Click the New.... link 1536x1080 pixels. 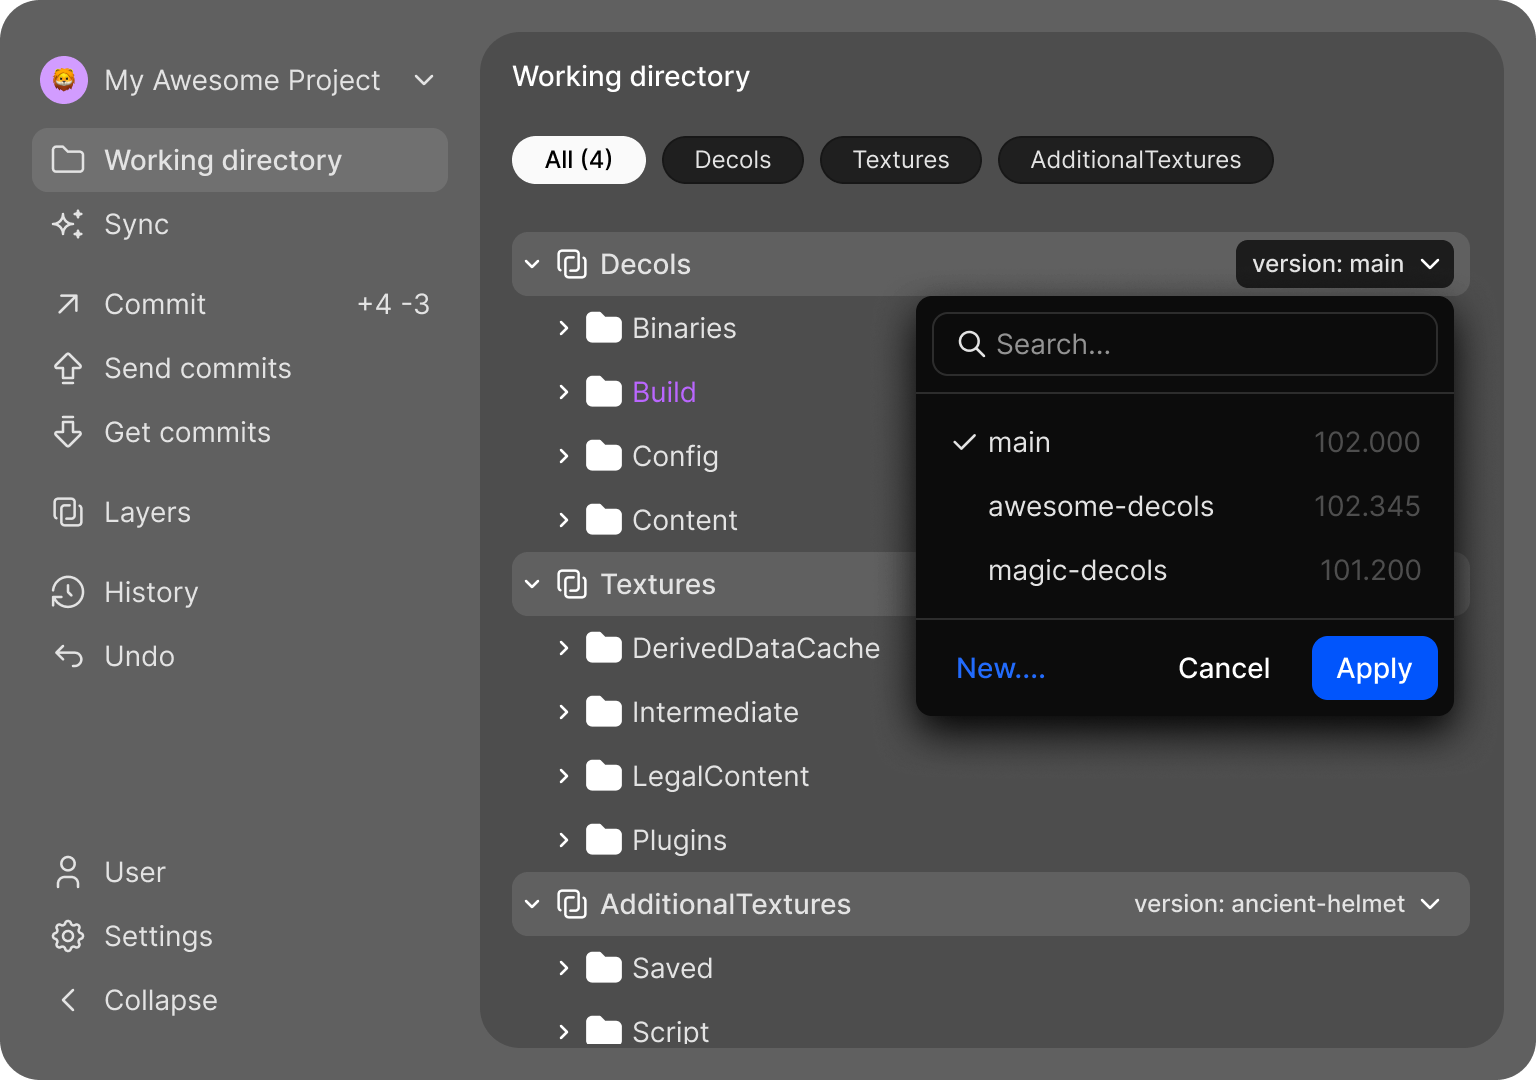(1000, 668)
